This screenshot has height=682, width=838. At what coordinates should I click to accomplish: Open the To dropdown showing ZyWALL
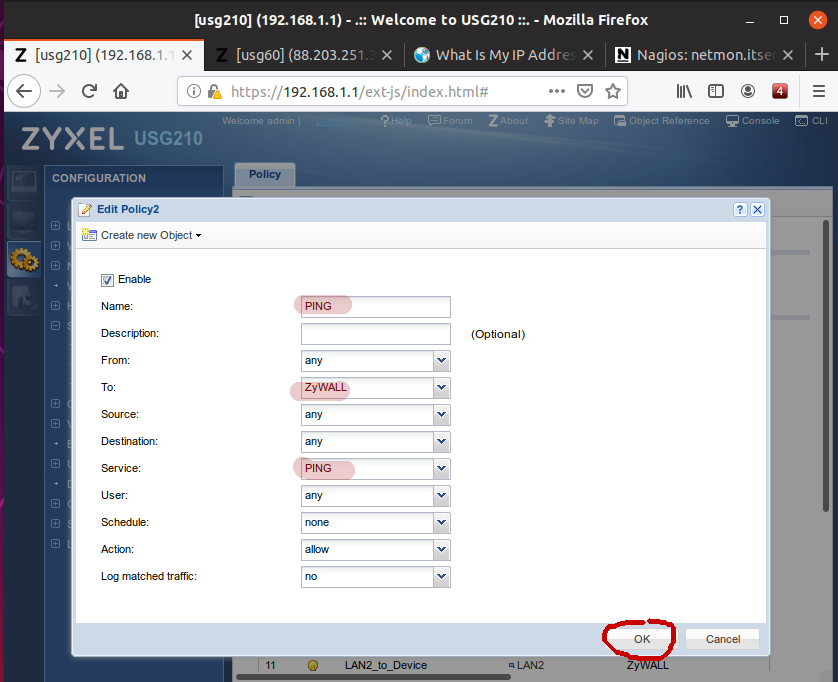click(441, 388)
